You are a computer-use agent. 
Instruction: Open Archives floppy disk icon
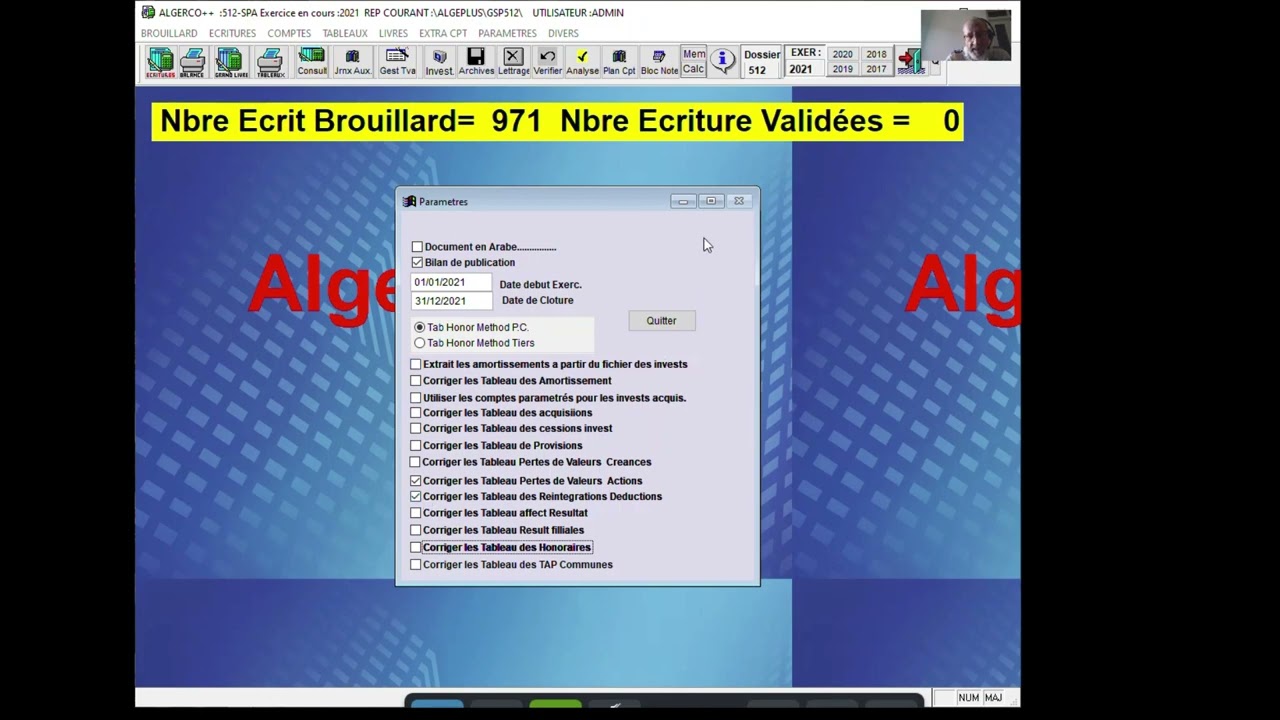pyautogui.click(x=476, y=62)
